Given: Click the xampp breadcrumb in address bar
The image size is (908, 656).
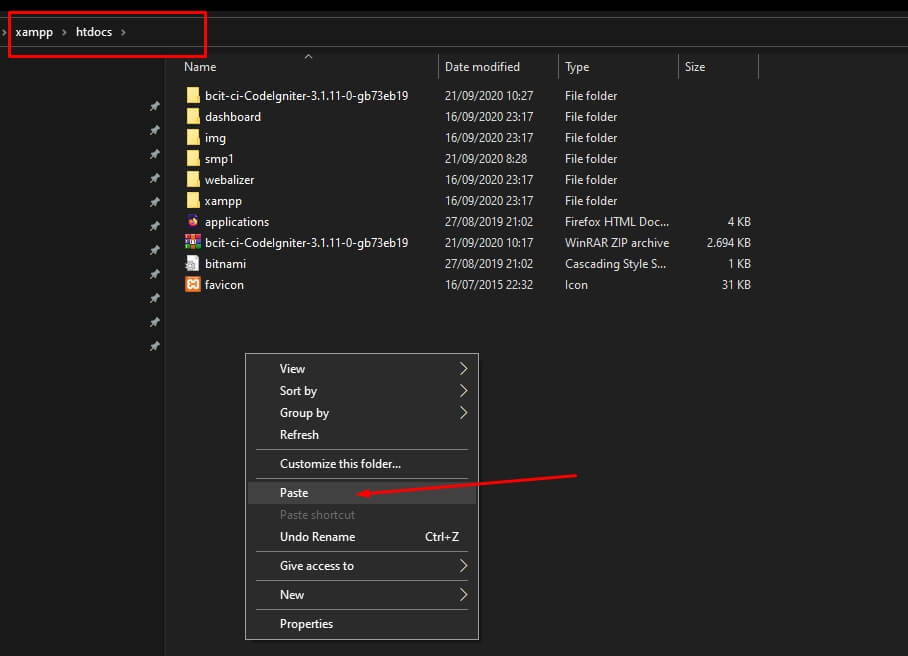Looking at the screenshot, I should [34, 33].
